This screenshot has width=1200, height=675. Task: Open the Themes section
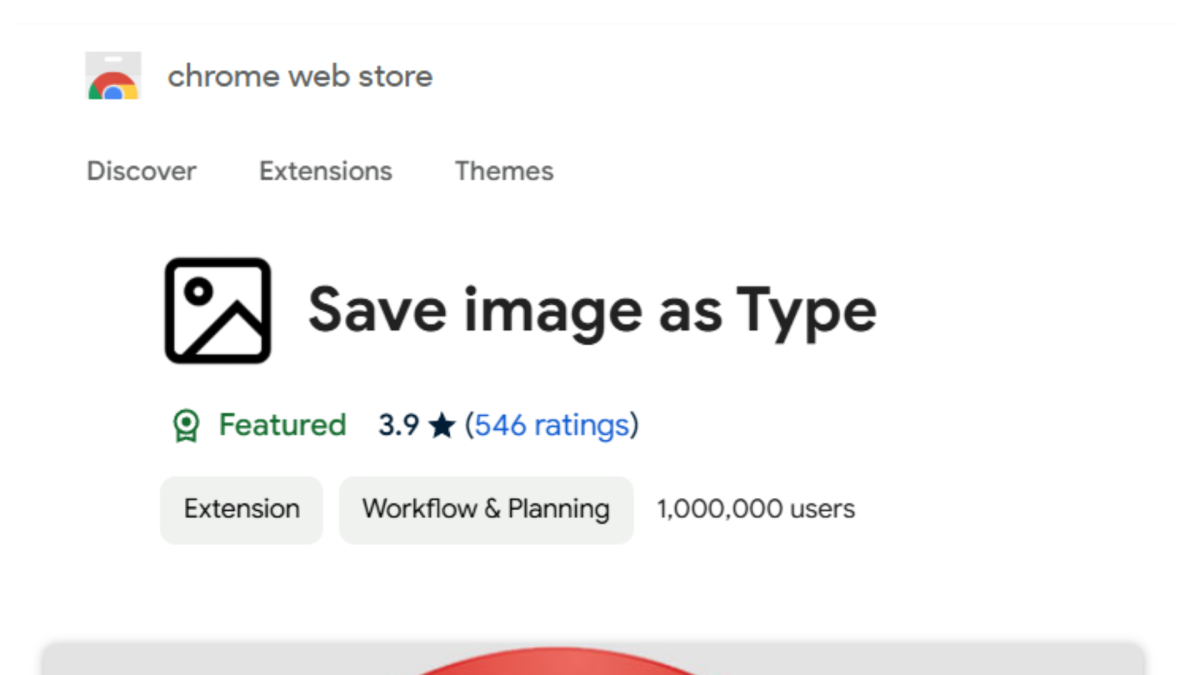[503, 171]
